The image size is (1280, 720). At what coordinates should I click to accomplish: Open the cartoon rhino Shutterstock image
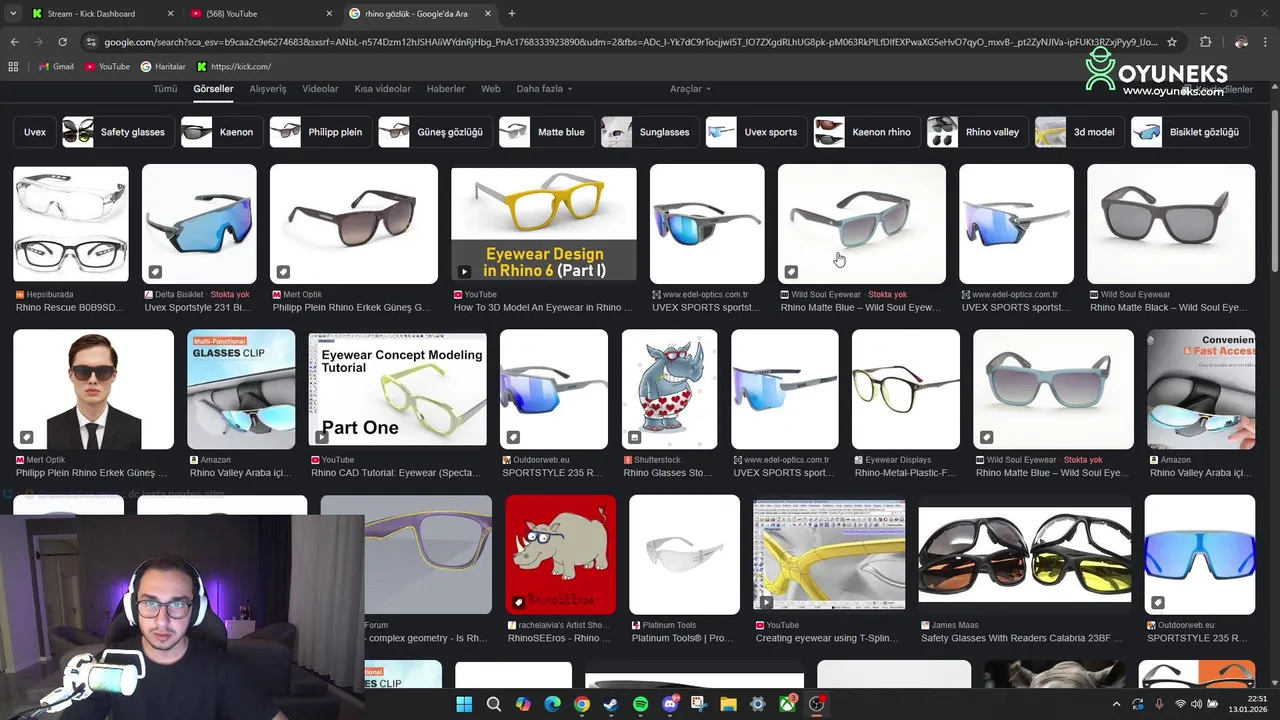pos(670,389)
